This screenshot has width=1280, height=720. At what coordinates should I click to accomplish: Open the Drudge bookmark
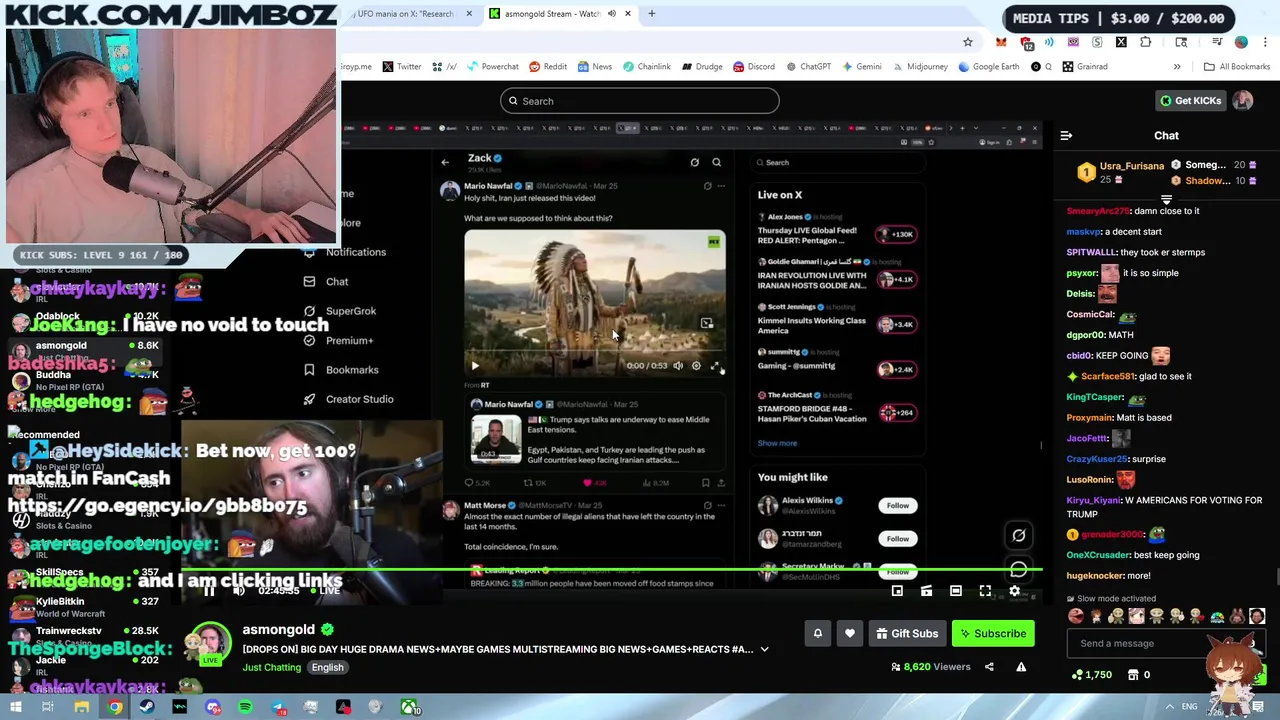[702, 67]
